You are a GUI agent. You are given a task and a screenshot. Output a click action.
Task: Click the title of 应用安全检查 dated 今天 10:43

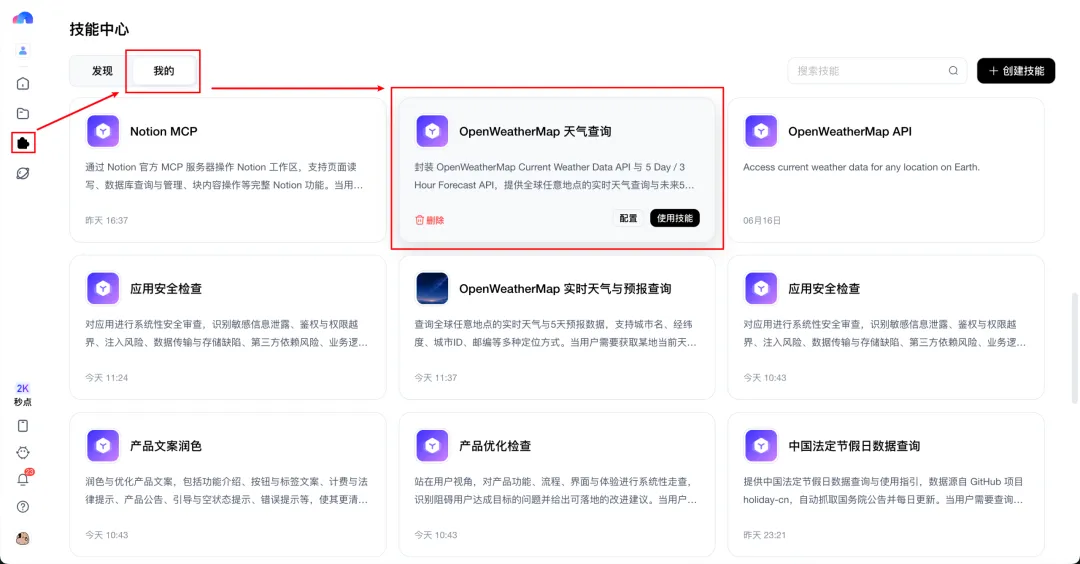pyautogui.click(x=824, y=289)
